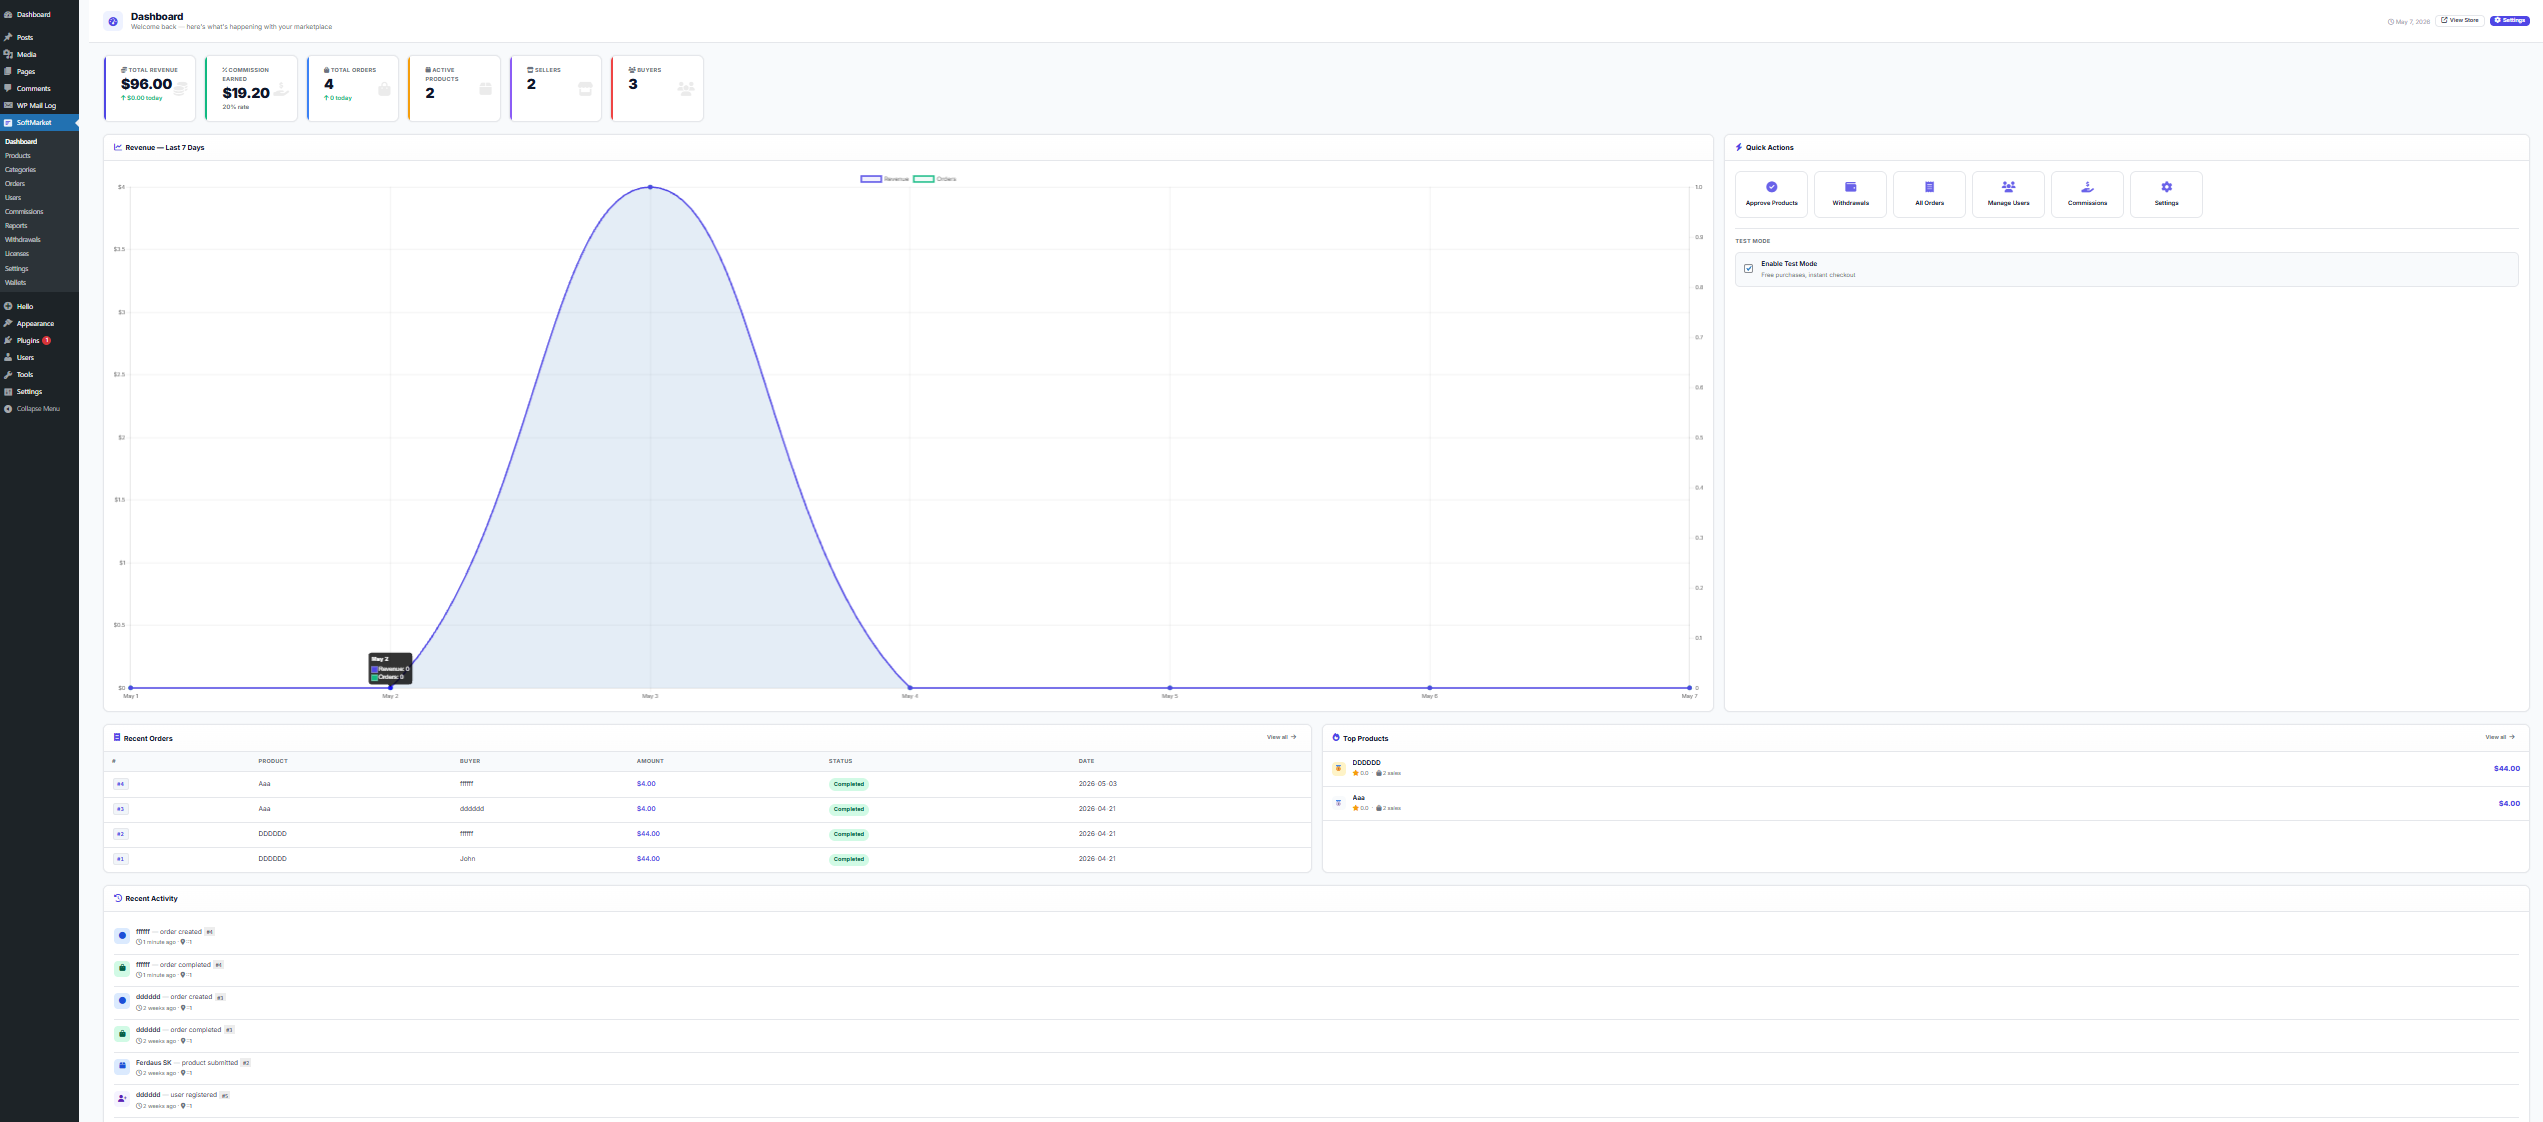Viewport: 2543px width, 1122px height.
Task: Open Categories in SoftMarket submenu
Action: (20, 170)
